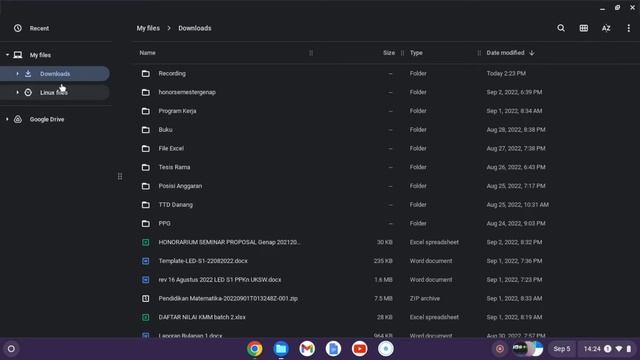Expand the Downloads tree arrow
The width and height of the screenshot is (640, 360).
17,74
